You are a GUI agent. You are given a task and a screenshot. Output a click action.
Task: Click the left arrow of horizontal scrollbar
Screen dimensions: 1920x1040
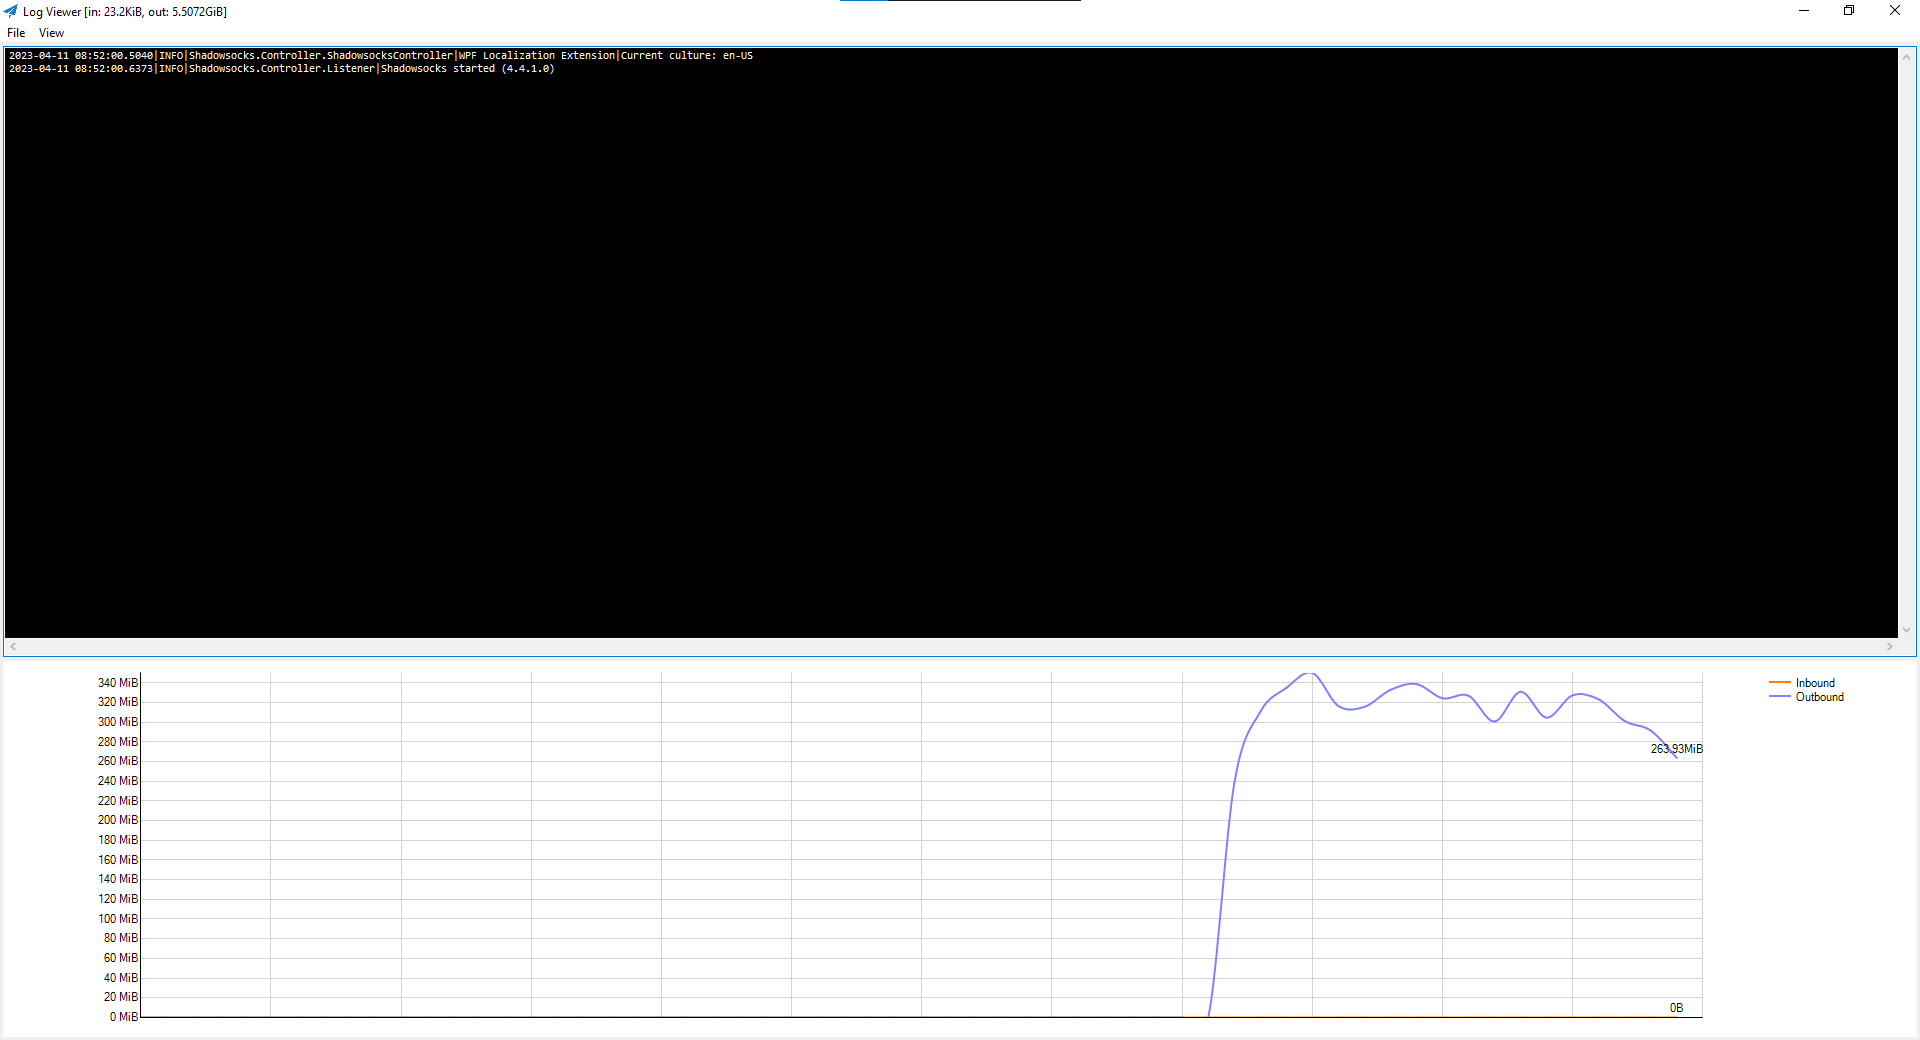click(14, 647)
